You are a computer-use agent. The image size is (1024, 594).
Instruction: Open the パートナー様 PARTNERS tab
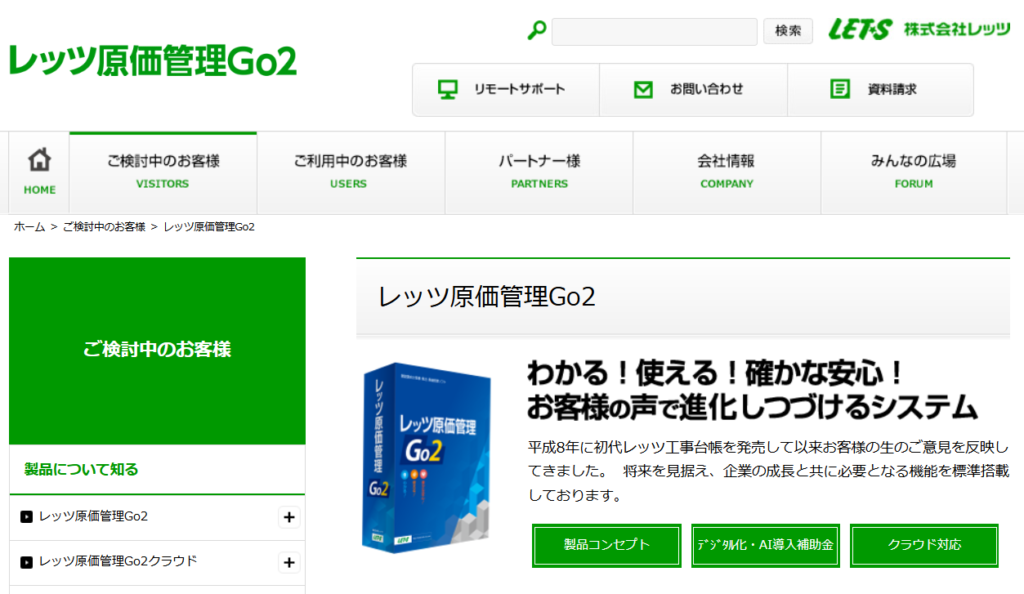[539, 172]
